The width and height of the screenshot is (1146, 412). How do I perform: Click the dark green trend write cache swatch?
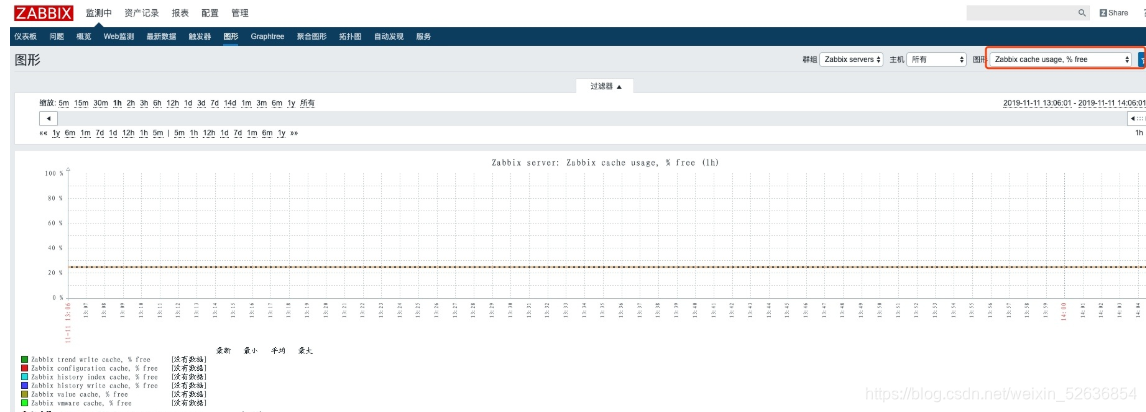[x=24, y=359]
